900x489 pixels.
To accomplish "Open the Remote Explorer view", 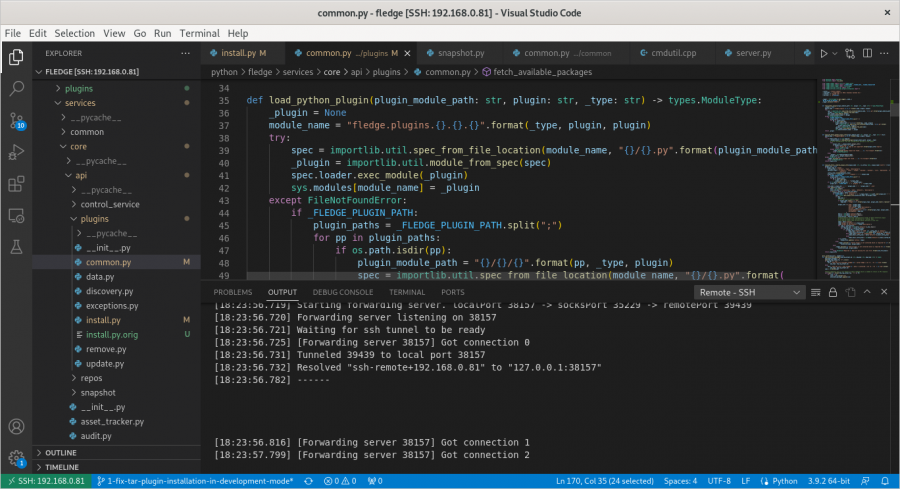I will (x=16, y=215).
